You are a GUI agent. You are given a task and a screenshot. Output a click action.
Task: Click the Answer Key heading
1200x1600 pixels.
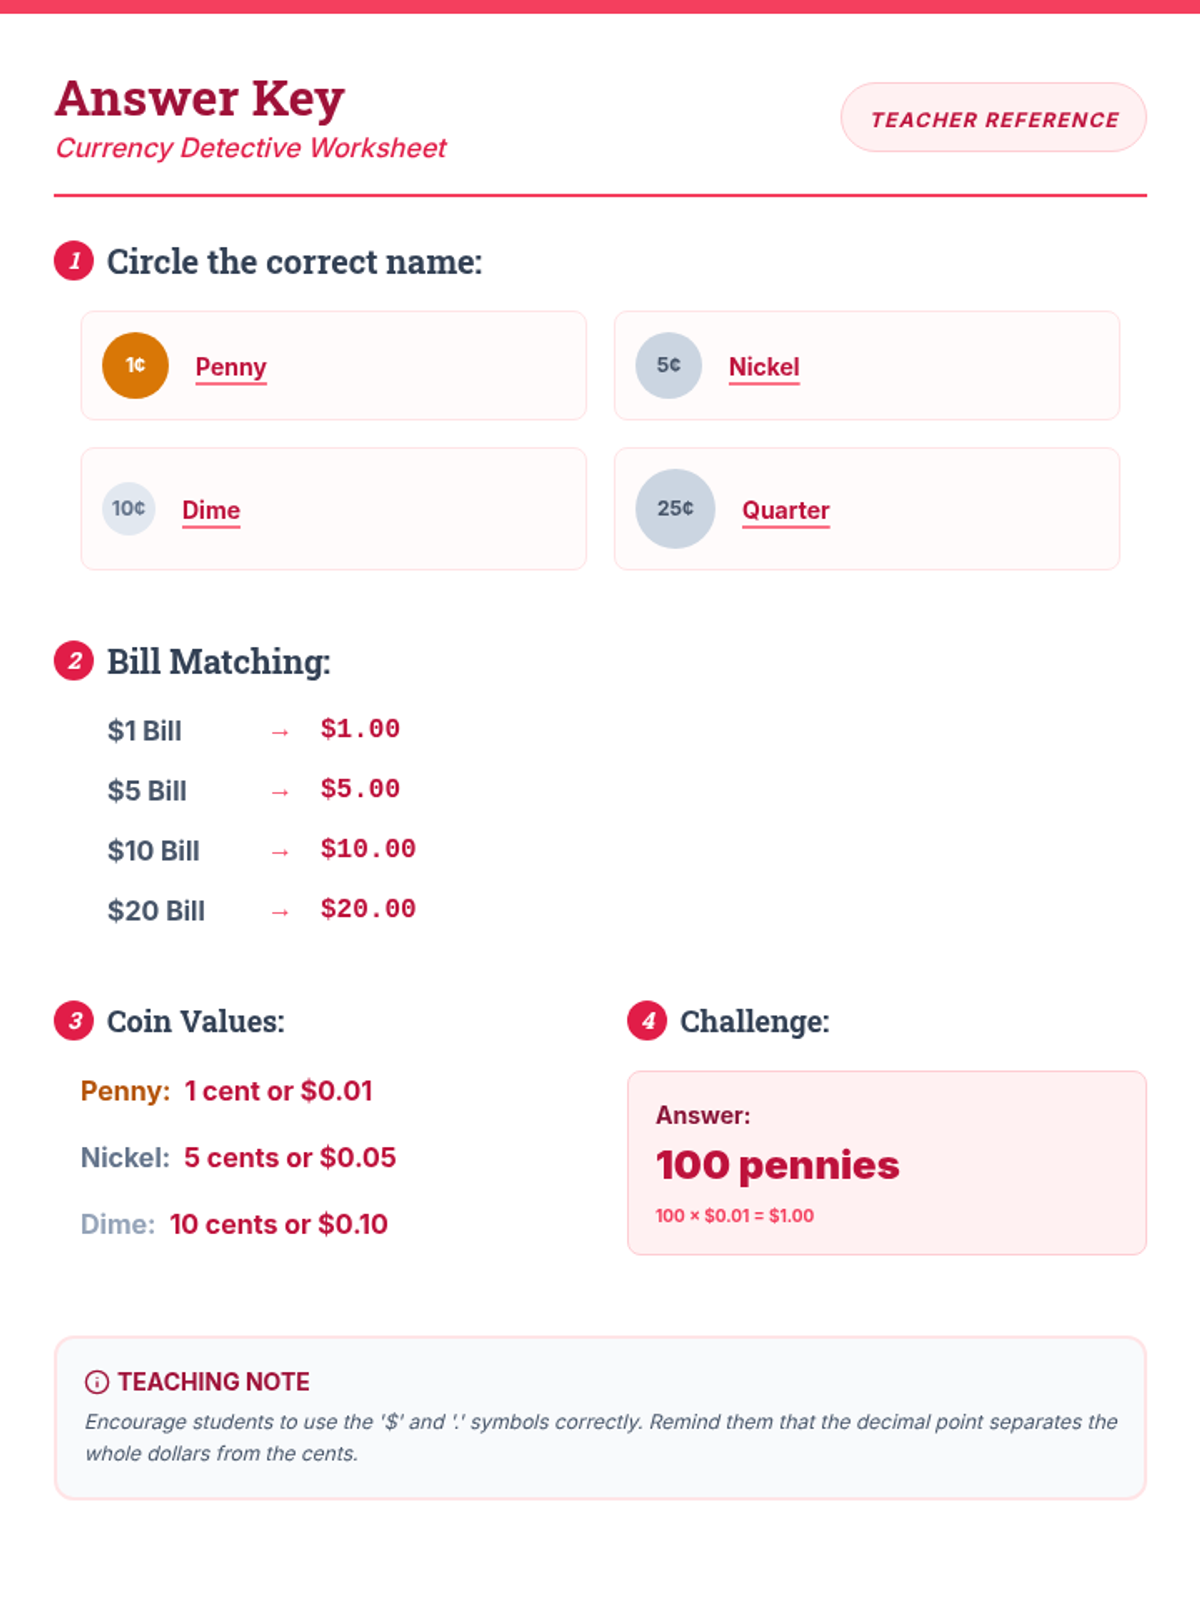click(200, 98)
